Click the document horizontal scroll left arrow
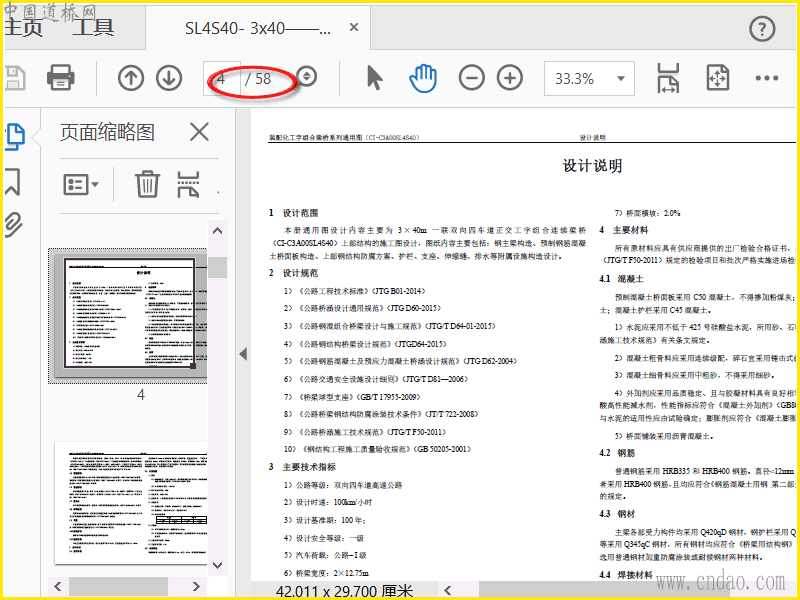 coord(447,590)
